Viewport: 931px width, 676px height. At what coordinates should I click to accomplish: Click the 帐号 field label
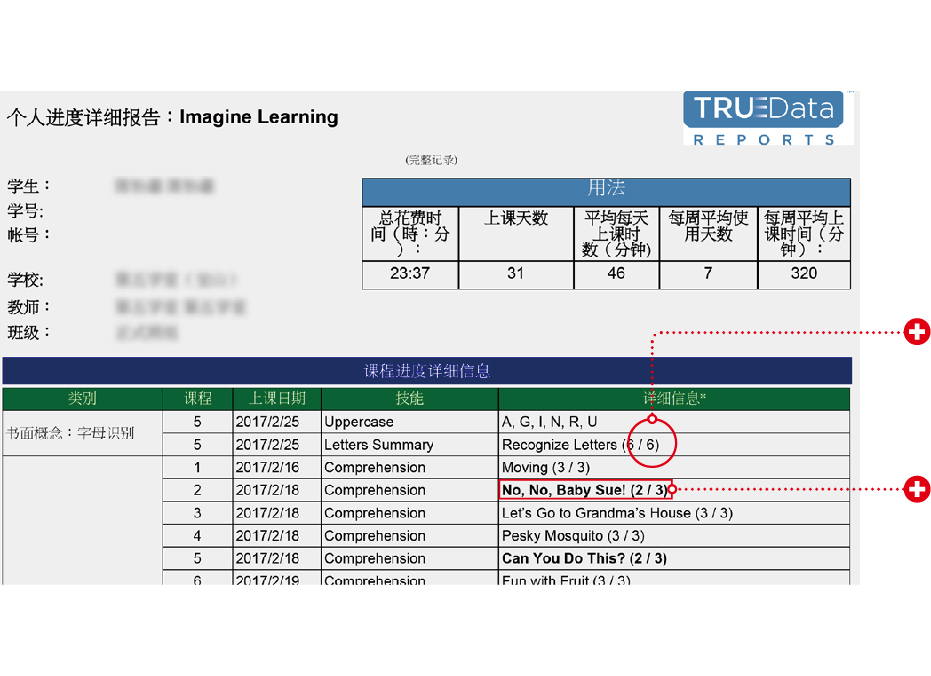coord(29,235)
